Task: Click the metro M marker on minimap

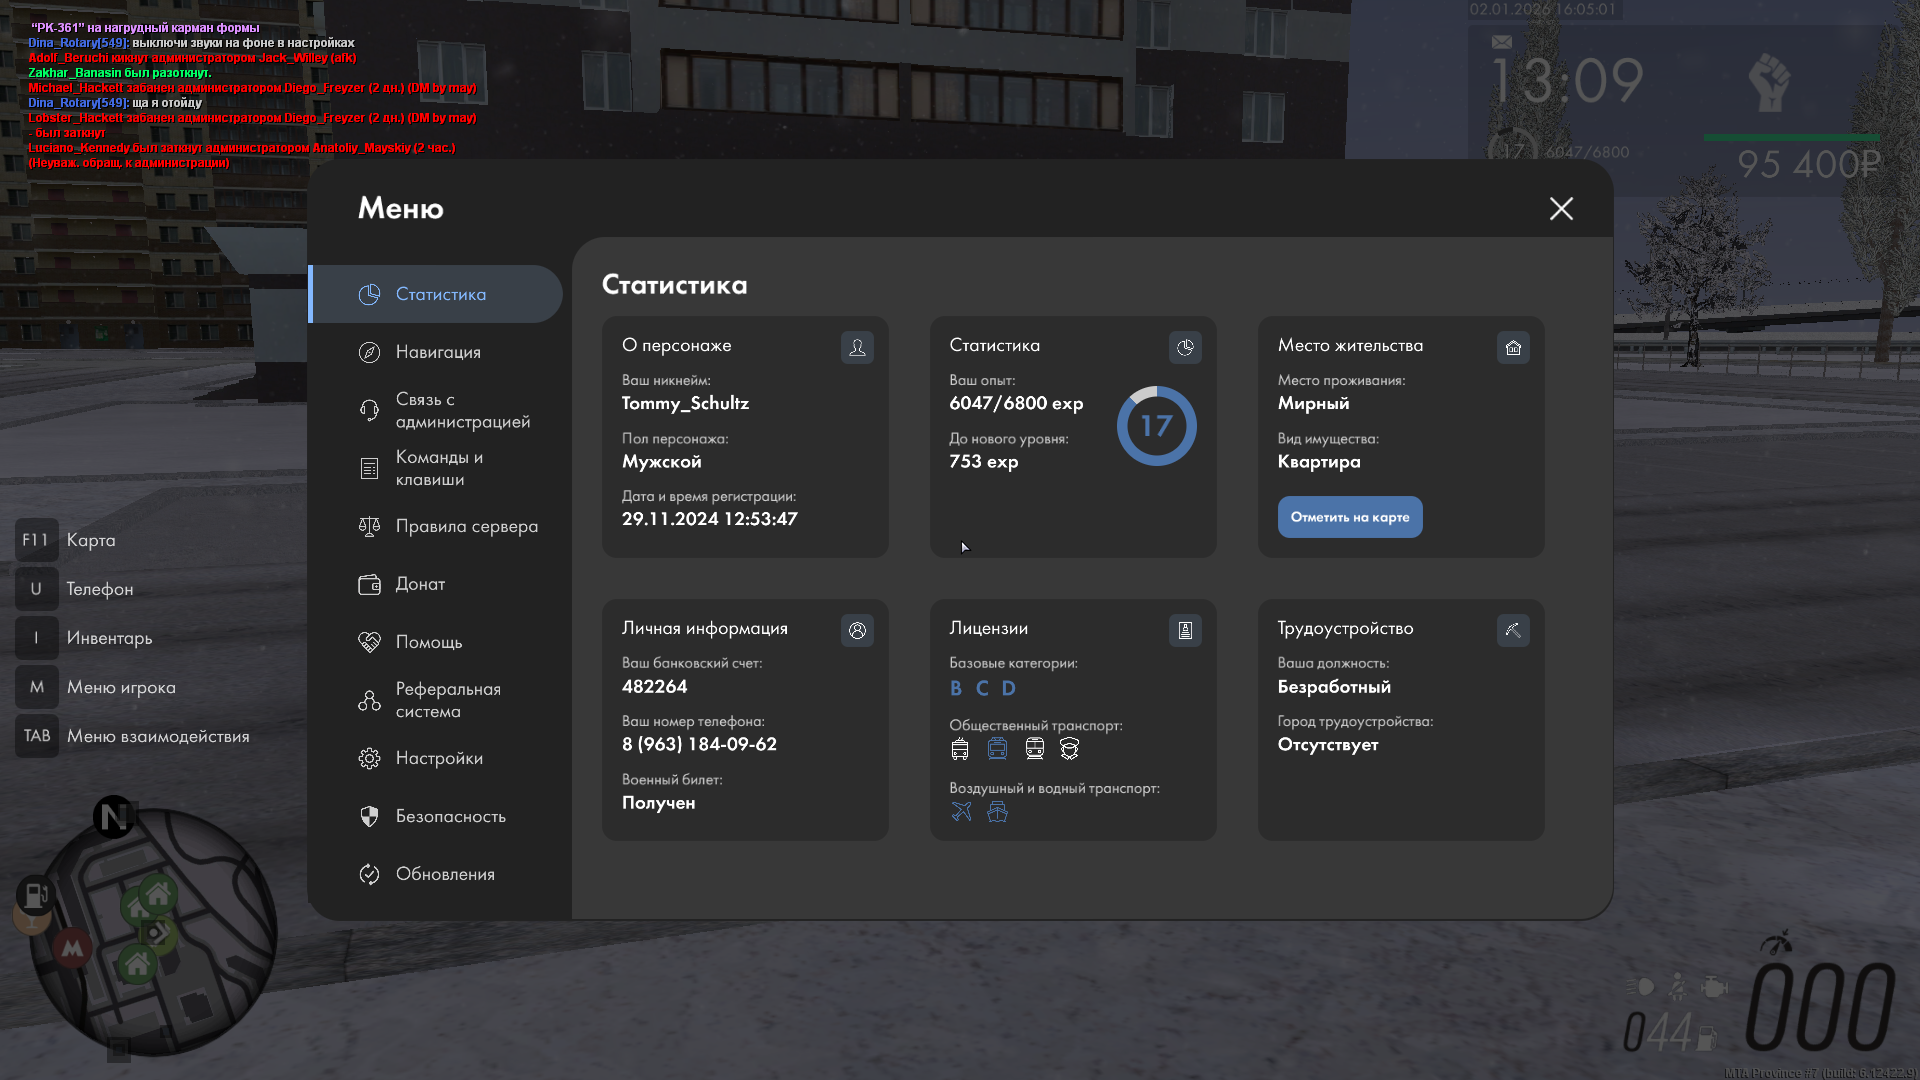Action: tap(73, 948)
